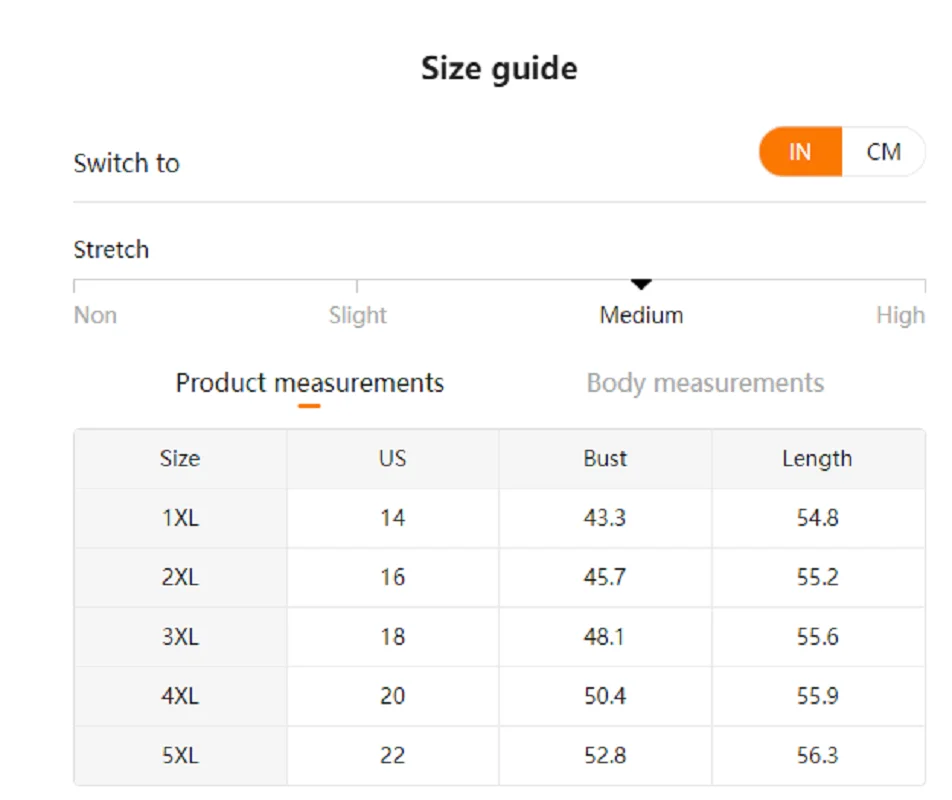Select the Slight stretch label
The height and width of the screenshot is (800, 952).
click(x=357, y=315)
